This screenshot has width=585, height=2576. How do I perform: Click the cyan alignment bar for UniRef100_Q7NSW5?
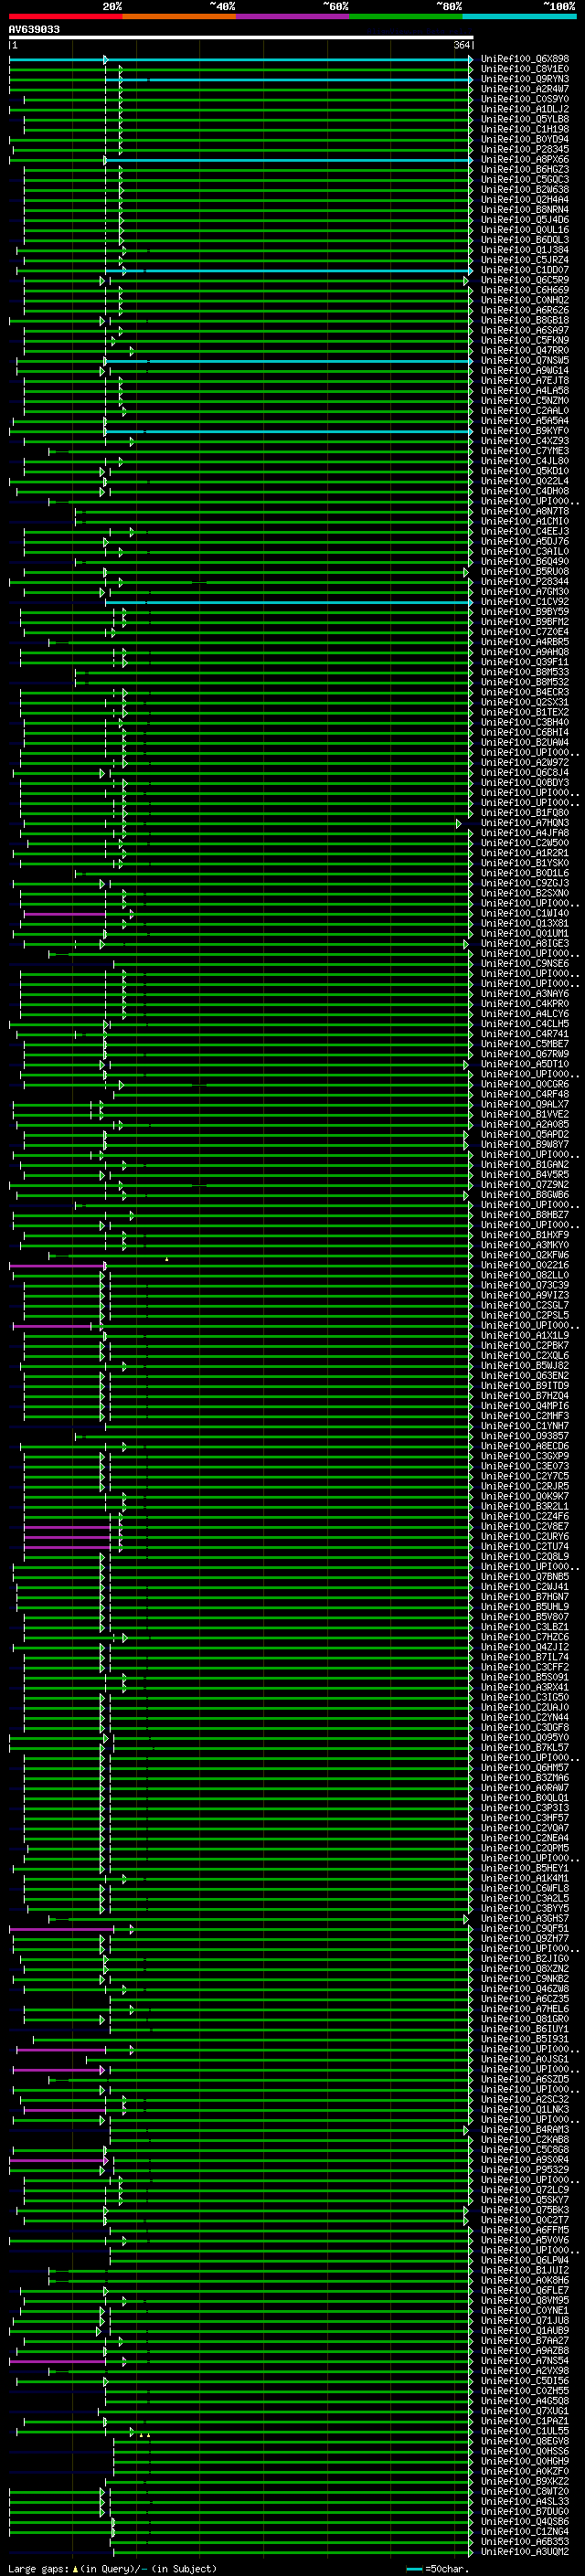[289, 361]
